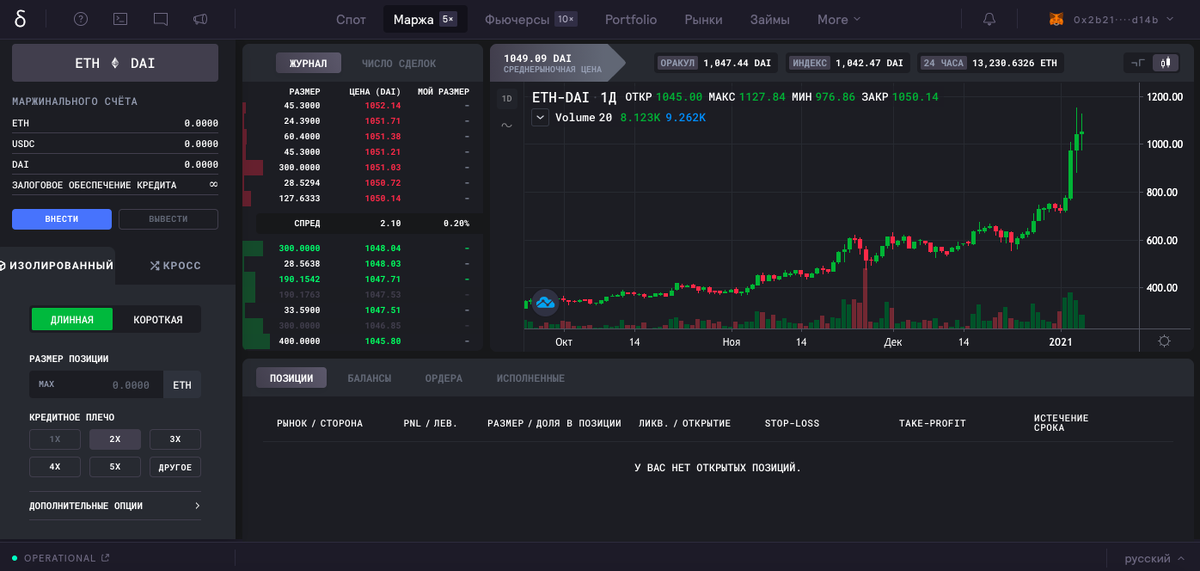Open the 1D timeframe selector
The width and height of the screenshot is (1200, 571).
[506, 98]
